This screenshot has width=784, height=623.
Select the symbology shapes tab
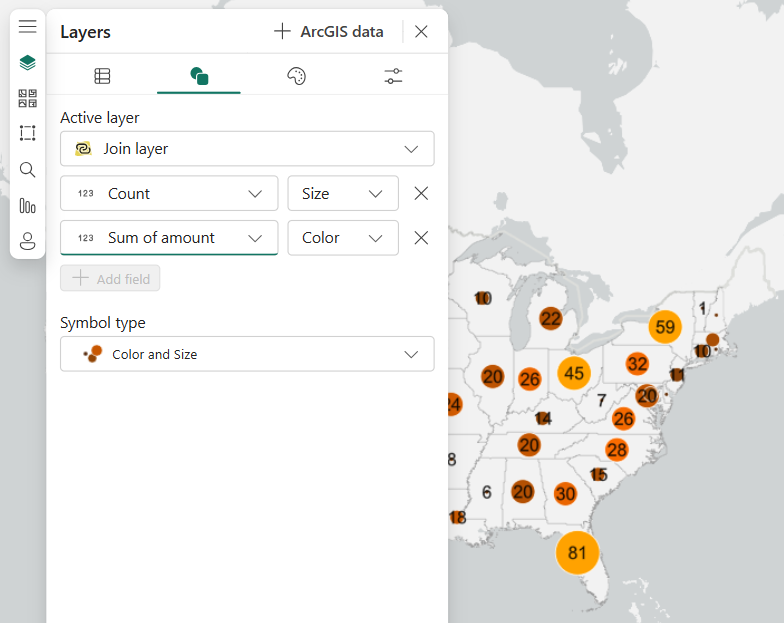199,76
